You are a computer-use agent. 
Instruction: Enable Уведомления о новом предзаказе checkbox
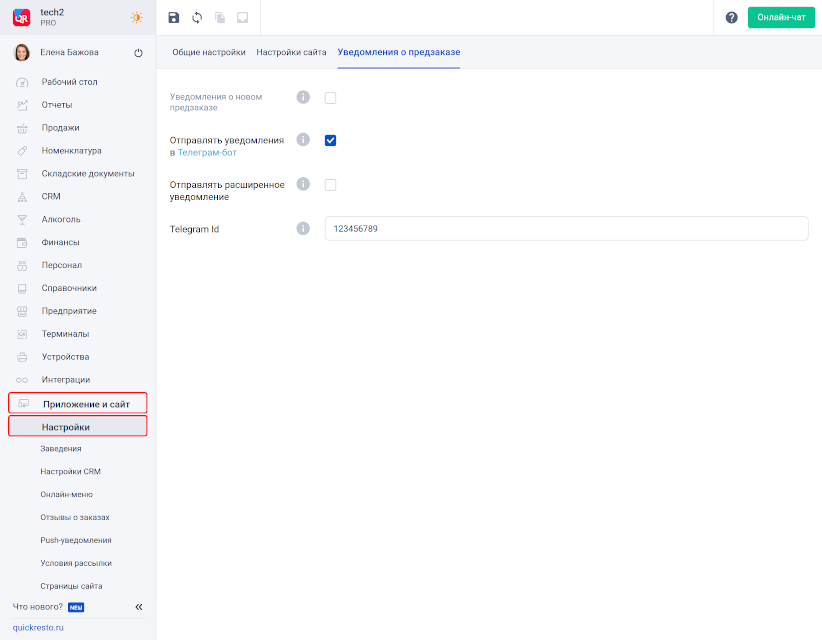coord(330,98)
